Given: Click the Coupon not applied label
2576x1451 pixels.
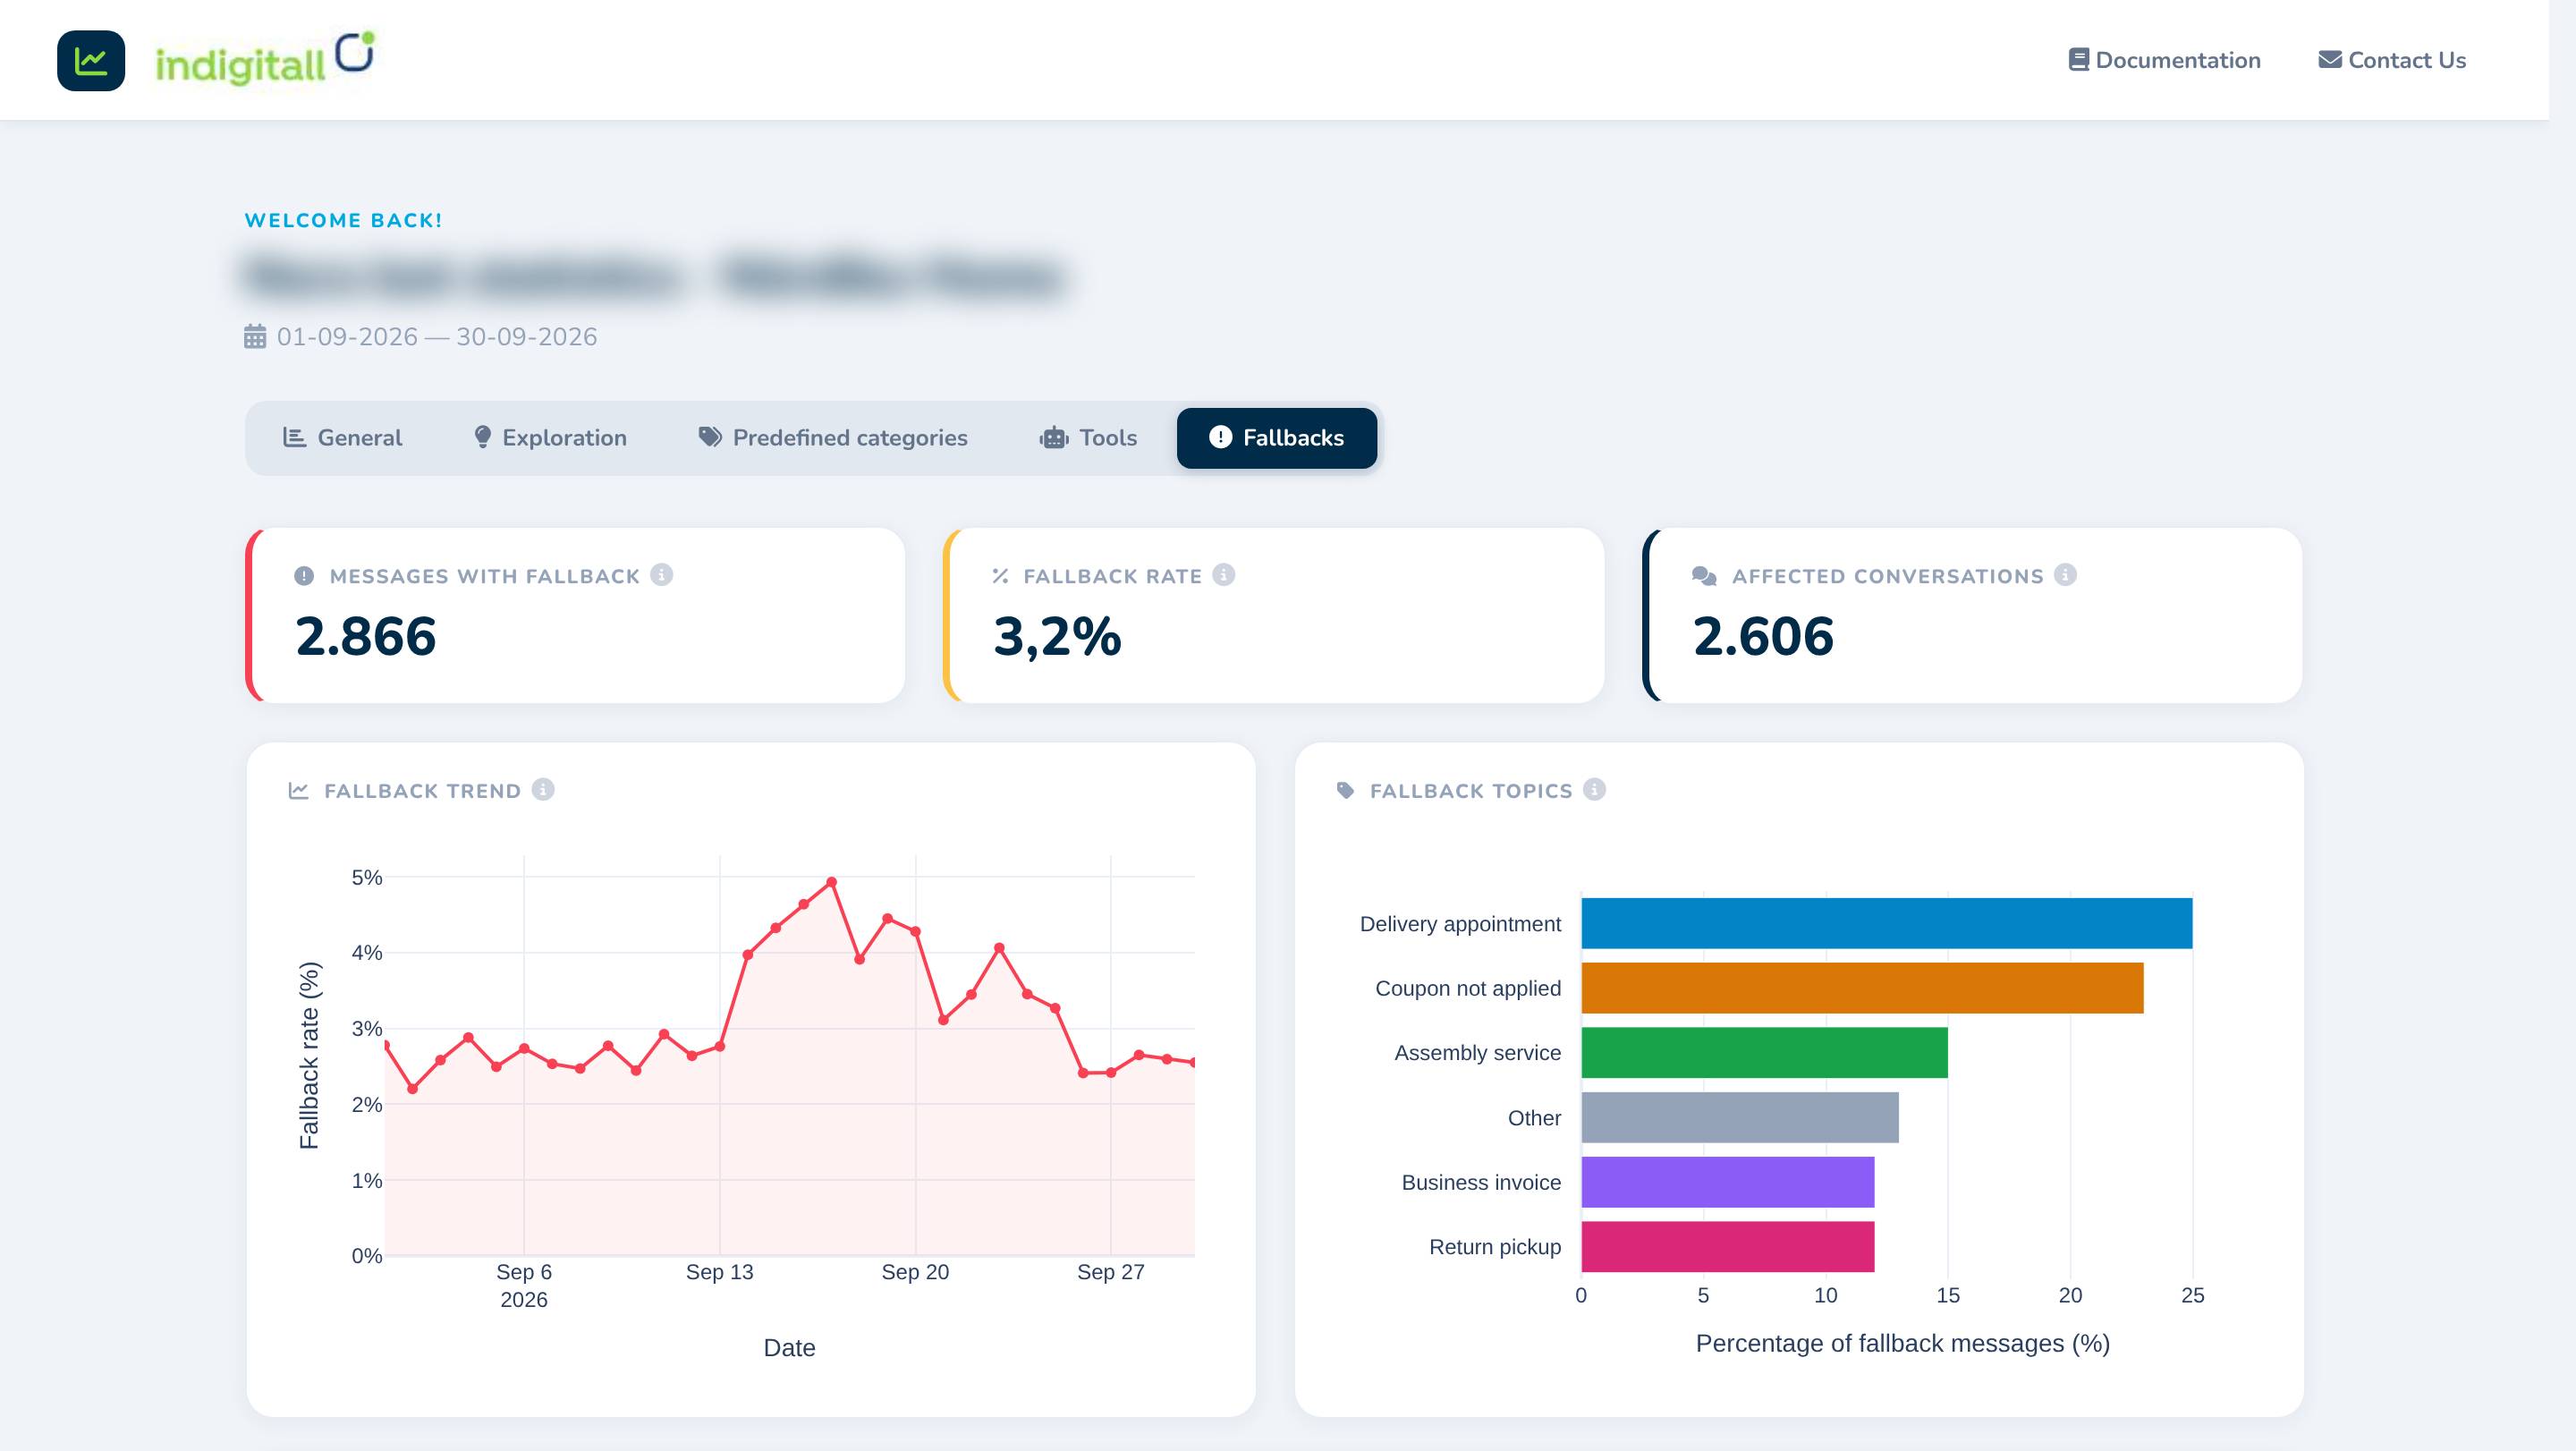Looking at the screenshot, I should tap(1468, 988).
